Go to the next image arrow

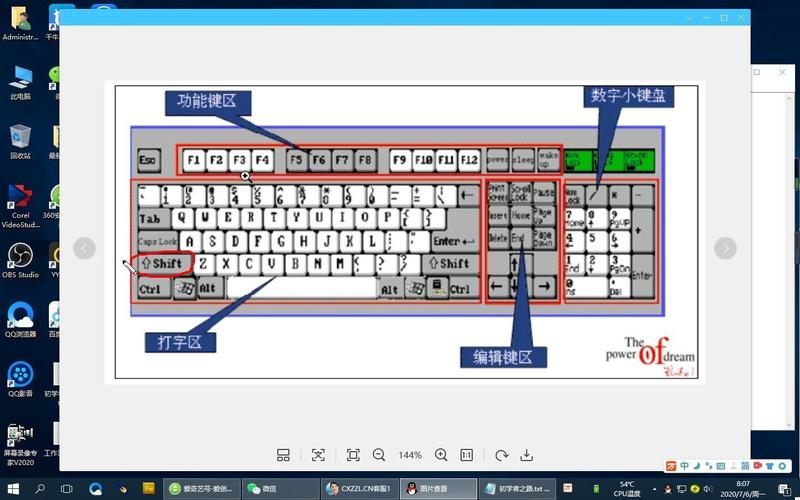coord(725,248)
